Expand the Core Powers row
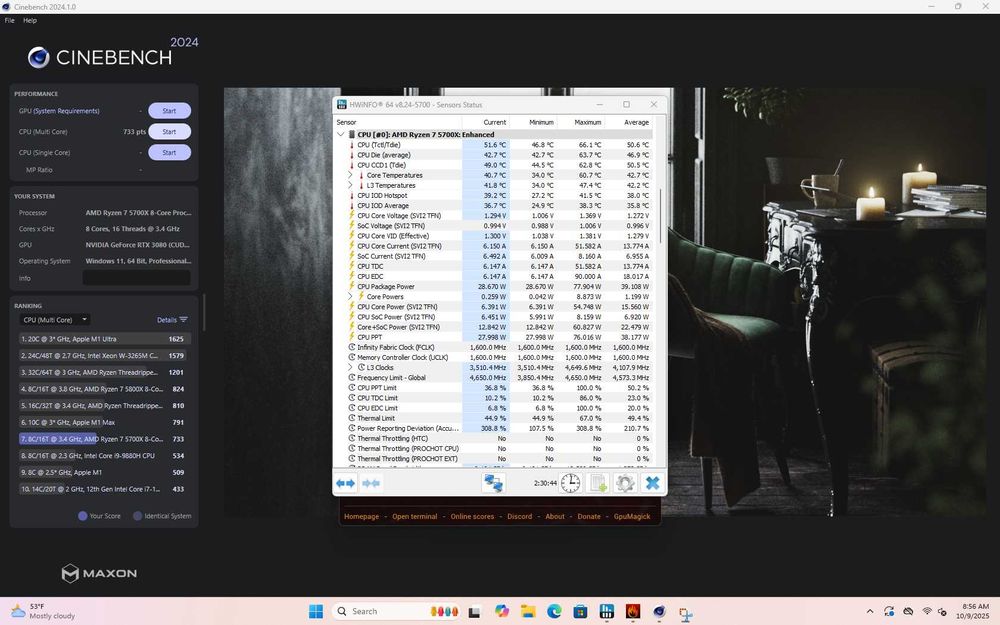This screenshot has height=625, width=1000. point(350,297)
